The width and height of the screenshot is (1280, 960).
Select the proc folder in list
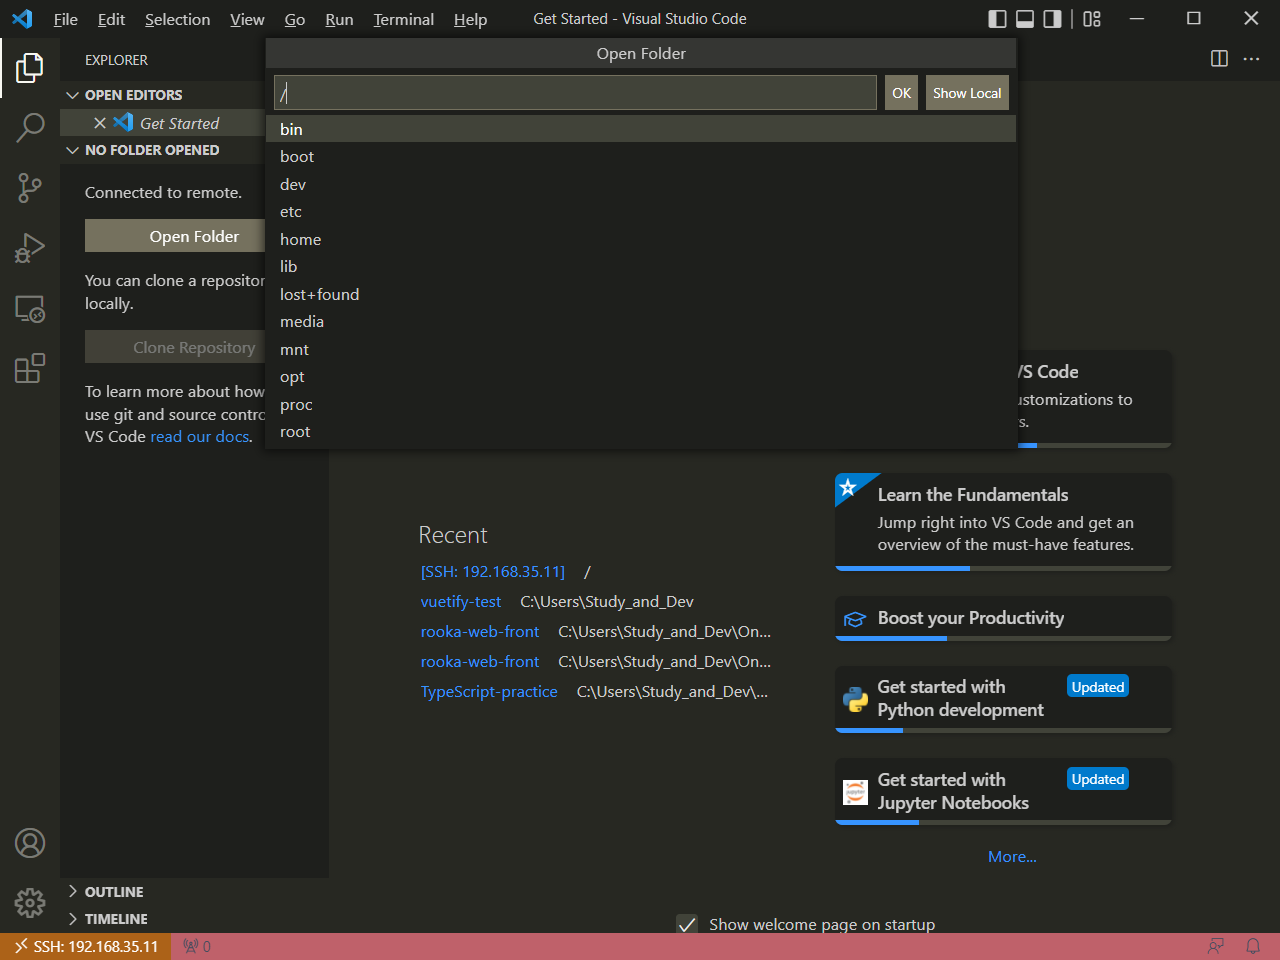(x=641, y=404)
